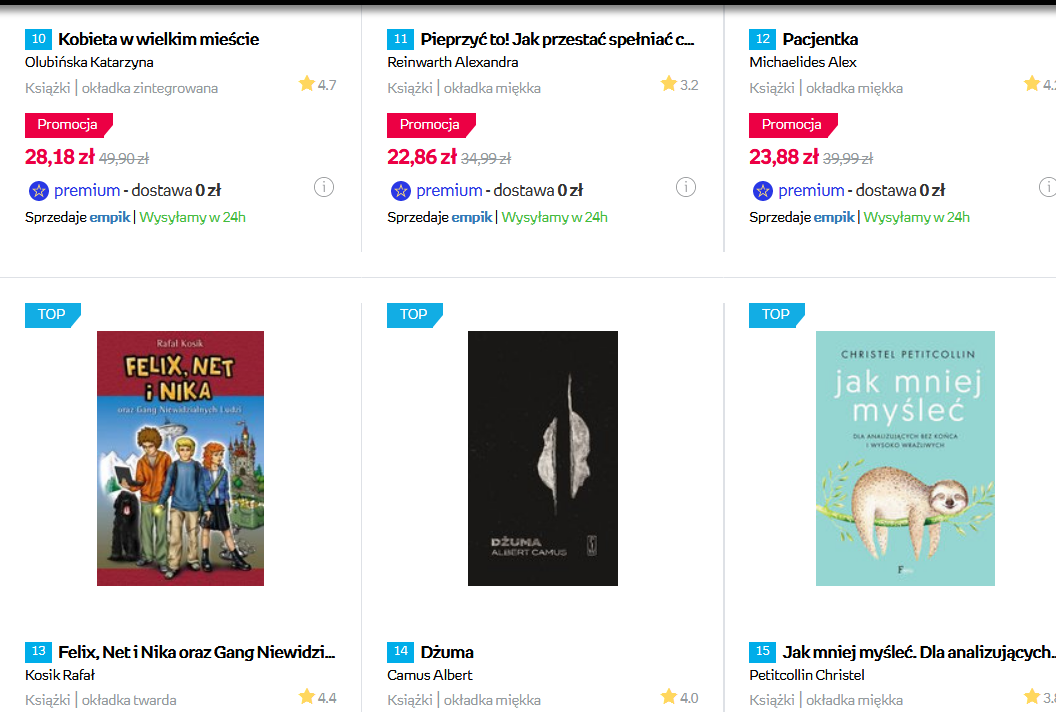Click premium star icon under Pacjentka

coord(762,191)
